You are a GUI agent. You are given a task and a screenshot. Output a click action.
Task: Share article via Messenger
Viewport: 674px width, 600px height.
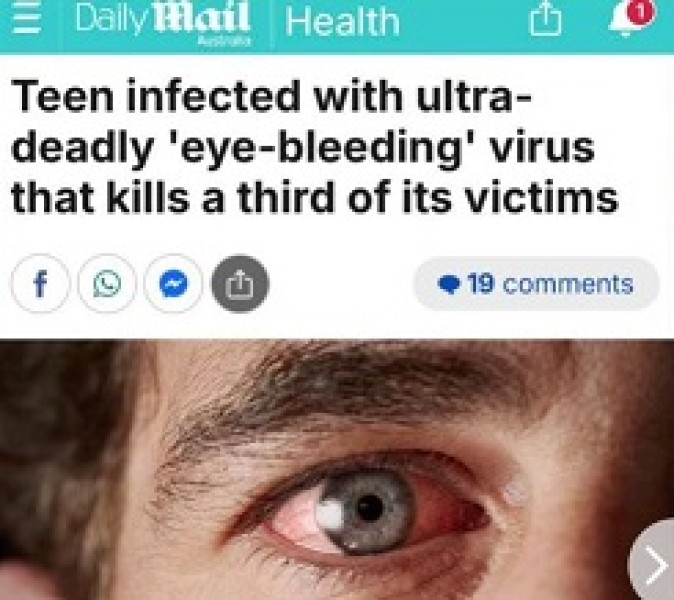173,283
